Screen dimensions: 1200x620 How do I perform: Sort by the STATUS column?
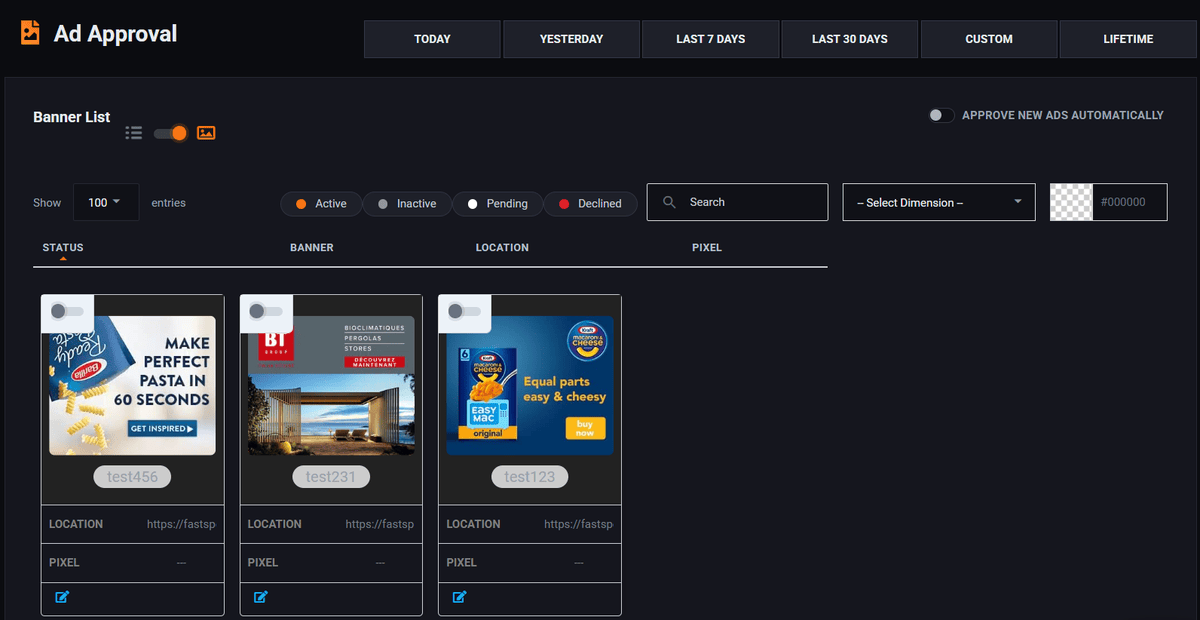point(63,247)
